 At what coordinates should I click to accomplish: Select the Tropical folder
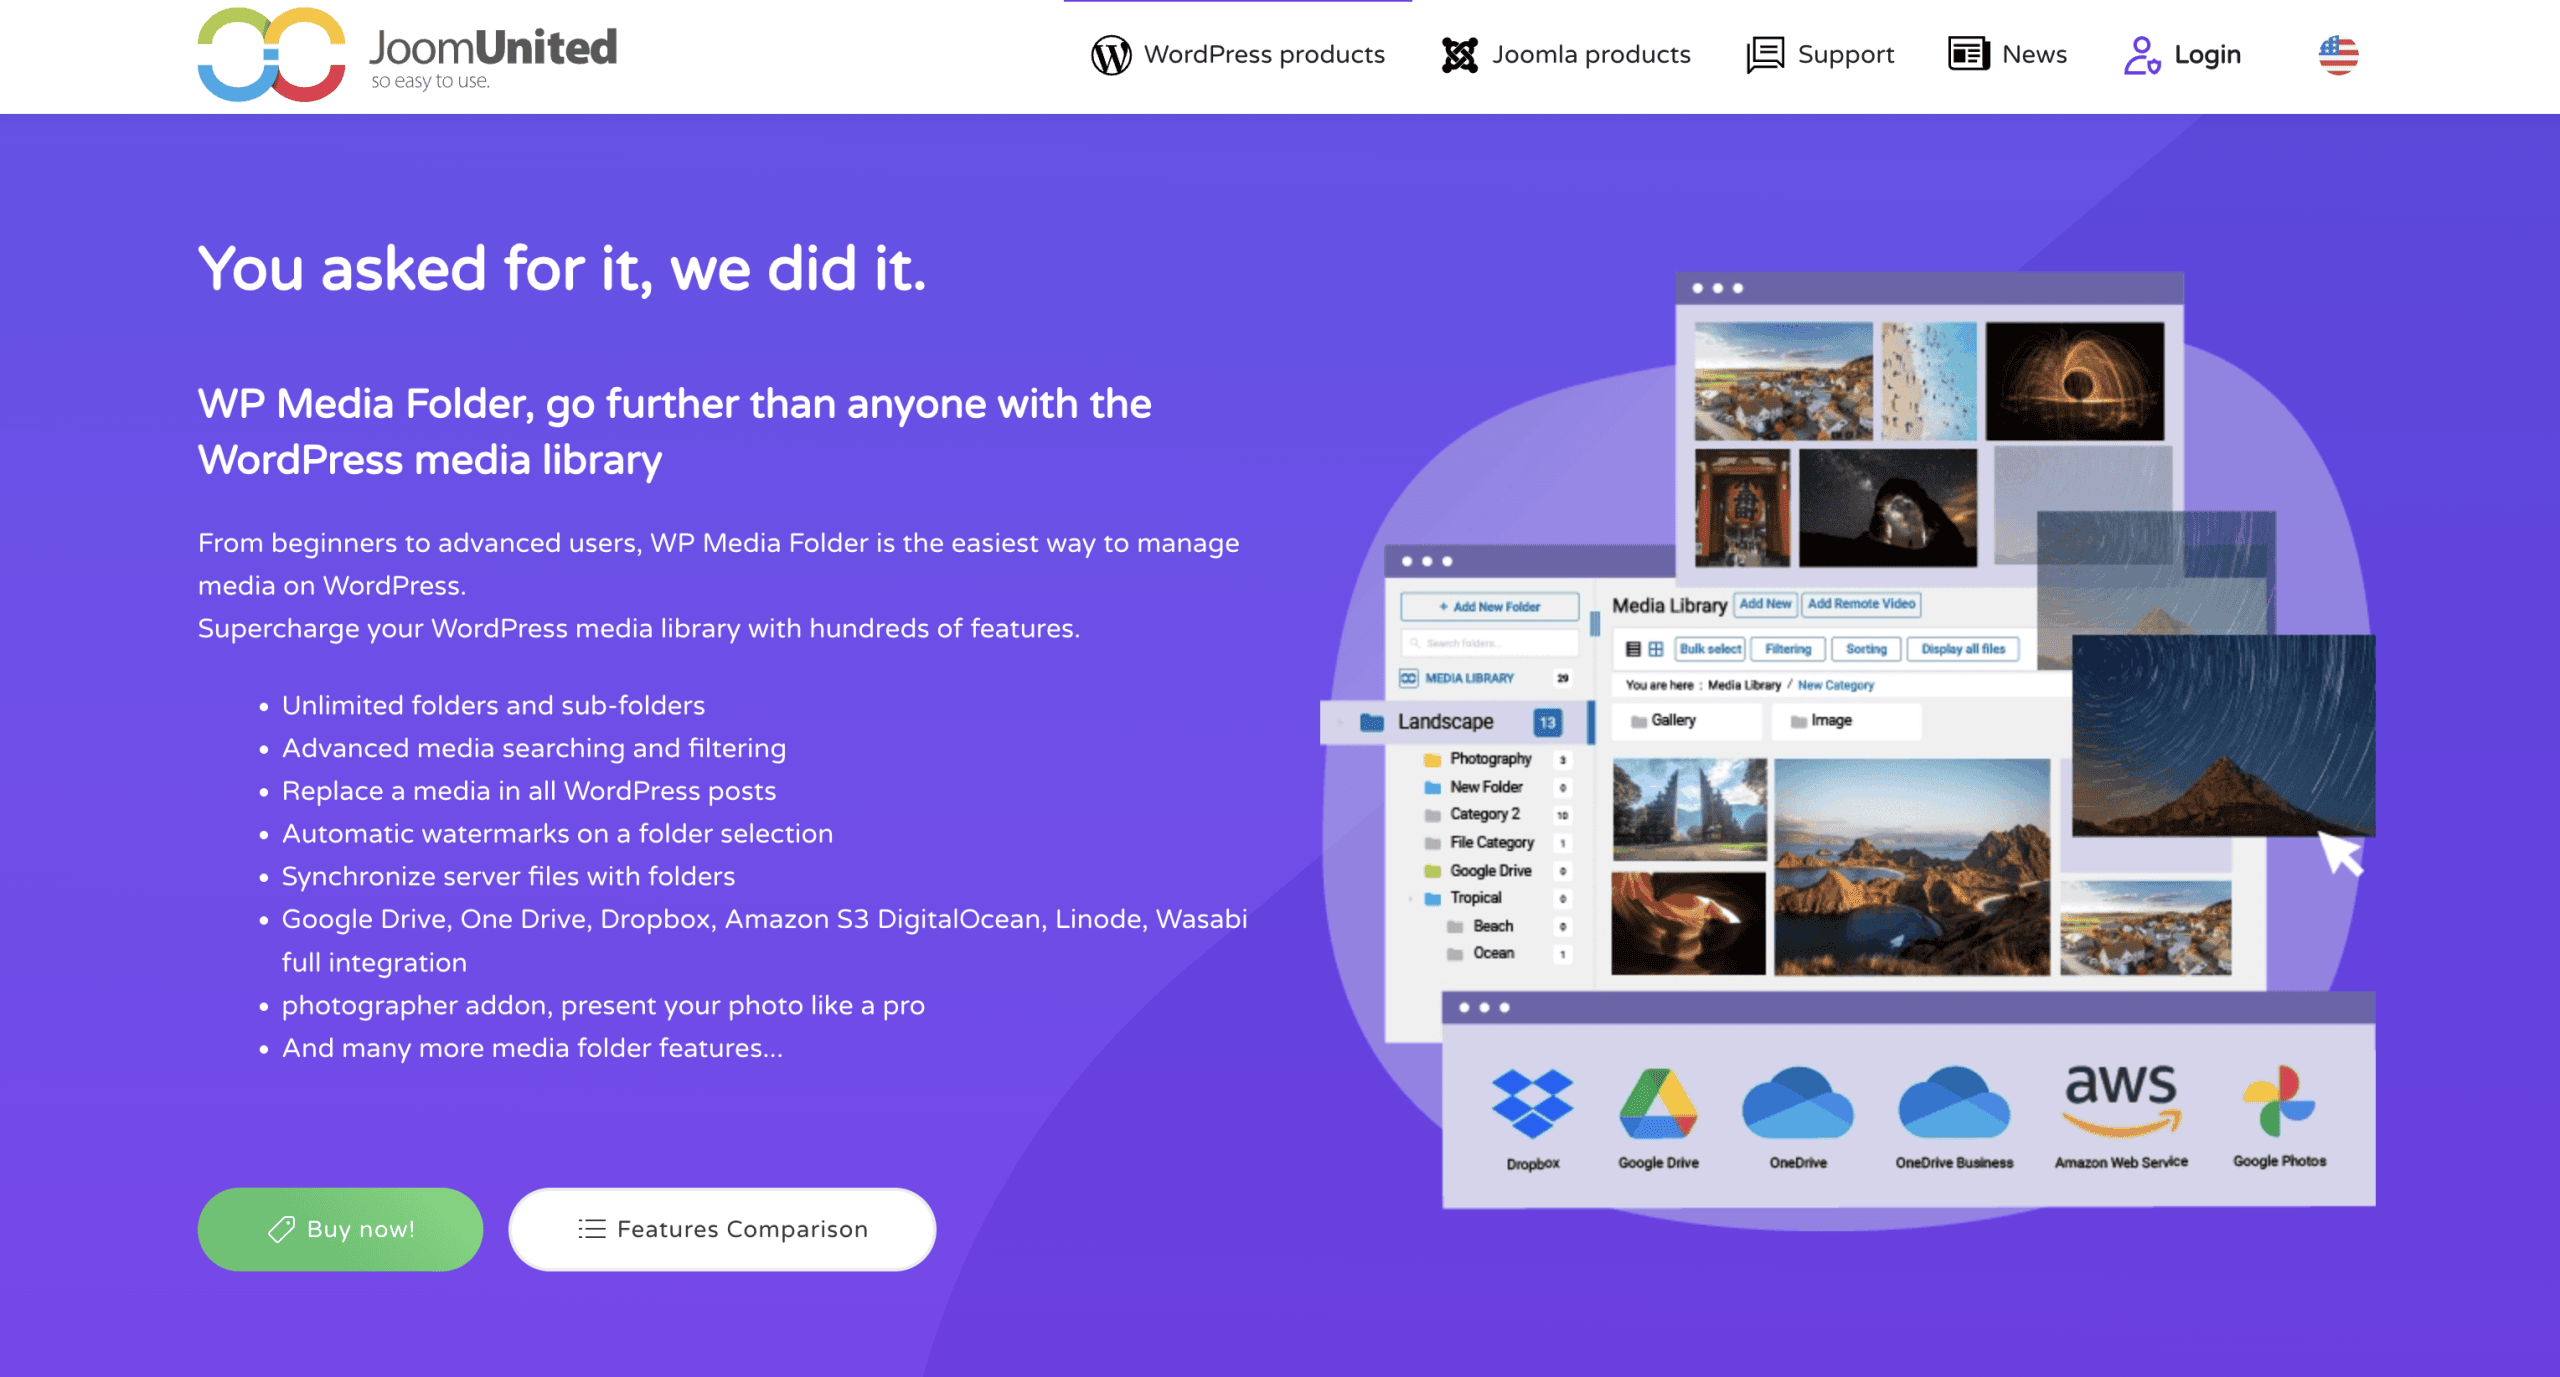click(1475, 898)
